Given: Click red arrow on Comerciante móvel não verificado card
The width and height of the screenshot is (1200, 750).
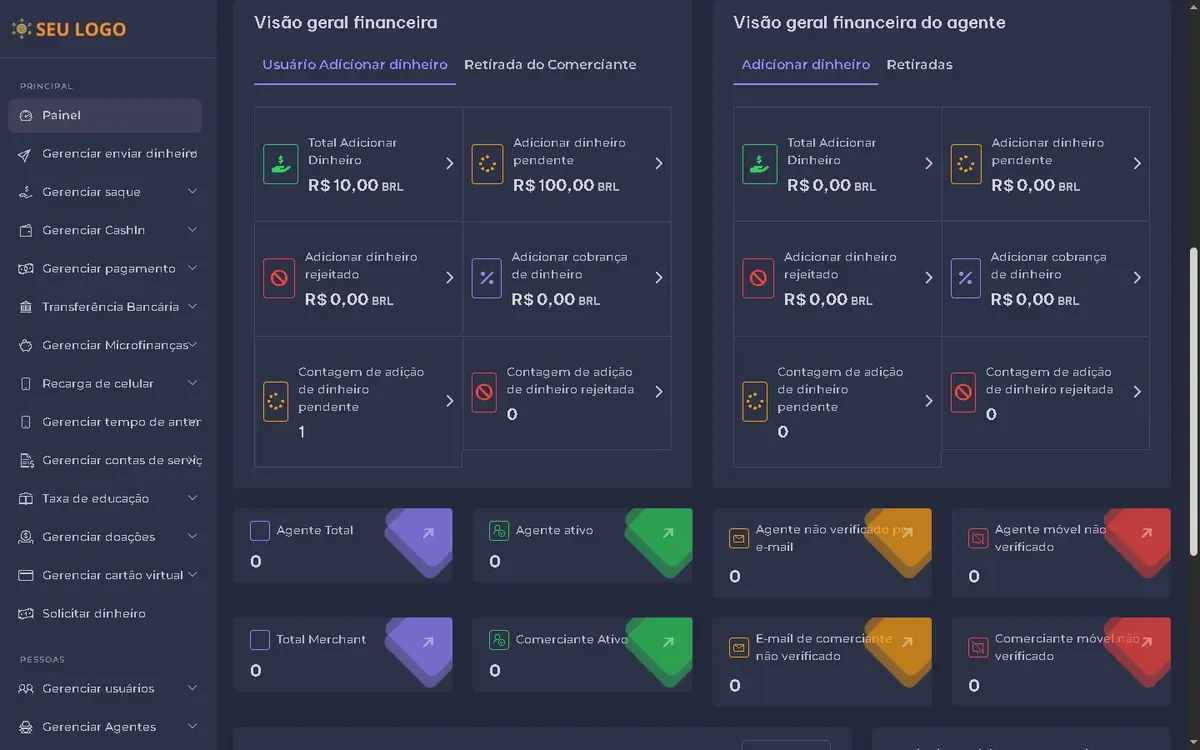Looking at the screenshot, I should 1146,643.
